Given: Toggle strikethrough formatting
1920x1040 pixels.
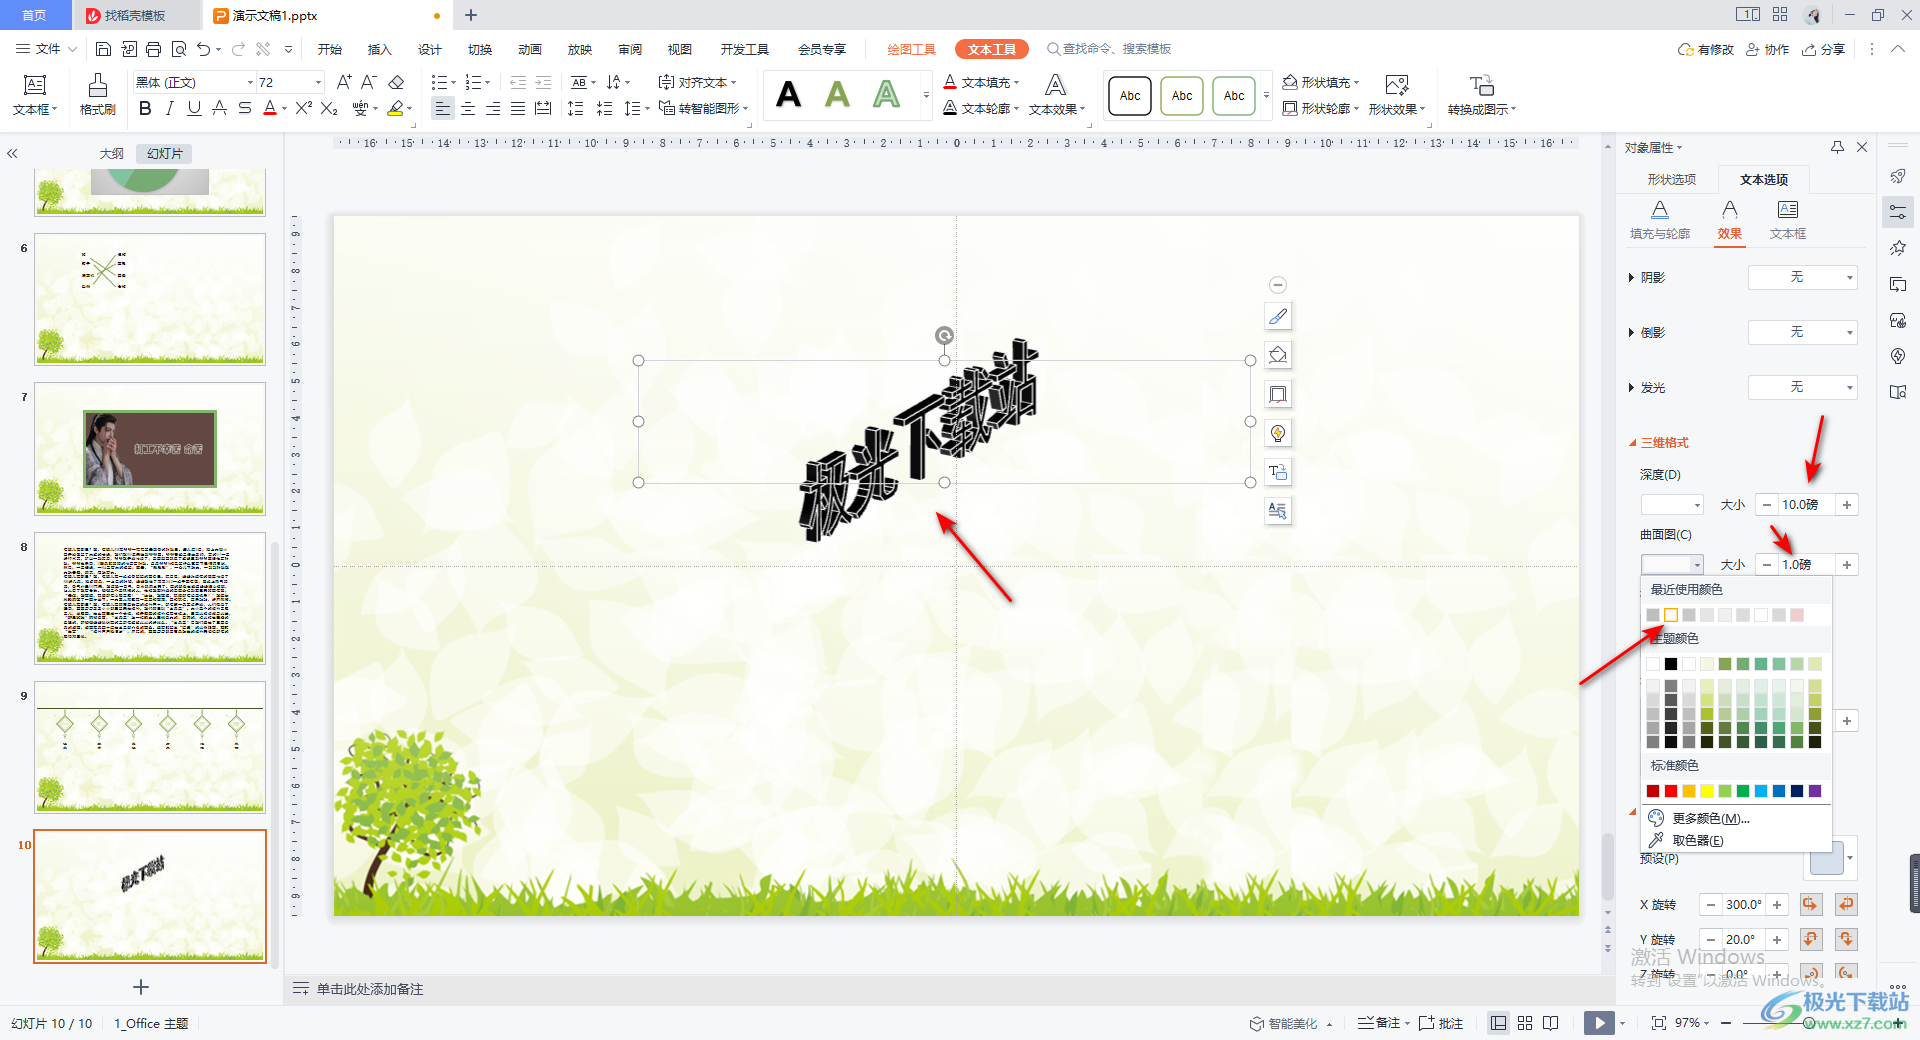Looking at the screenshot, I should coord(245,108).
